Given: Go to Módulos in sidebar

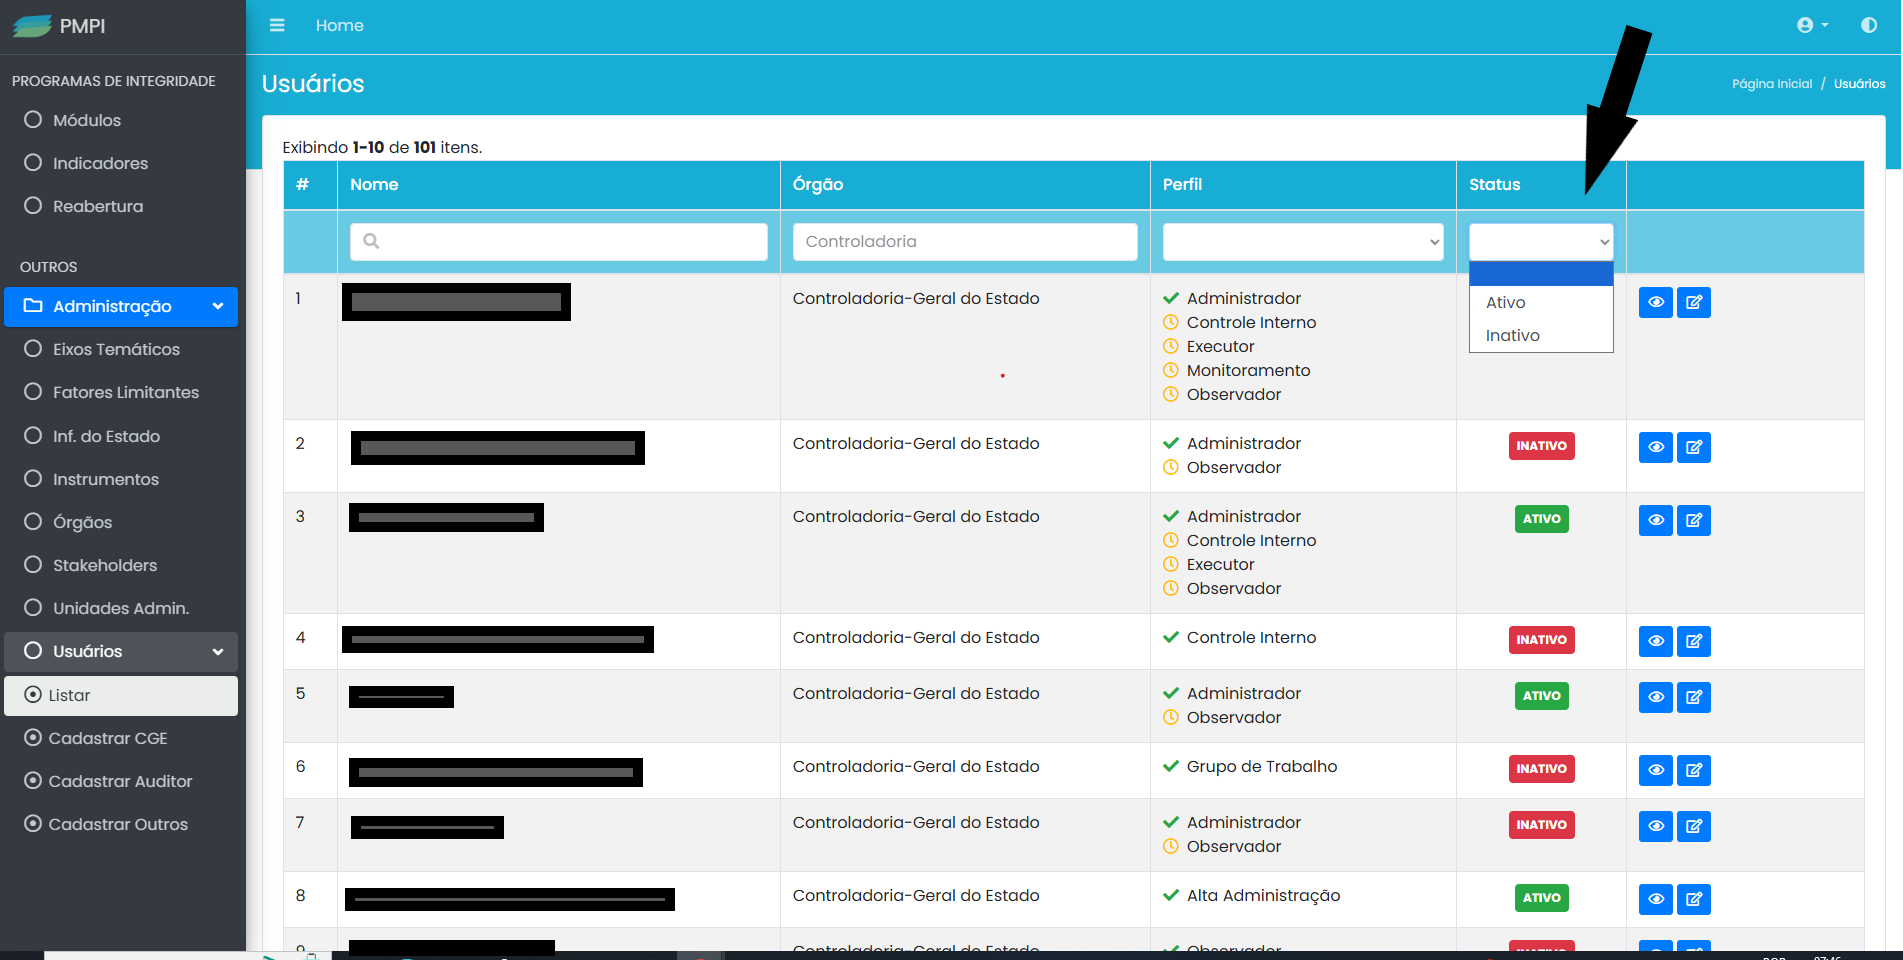Looking at the screenshot, I should (87, 120).
